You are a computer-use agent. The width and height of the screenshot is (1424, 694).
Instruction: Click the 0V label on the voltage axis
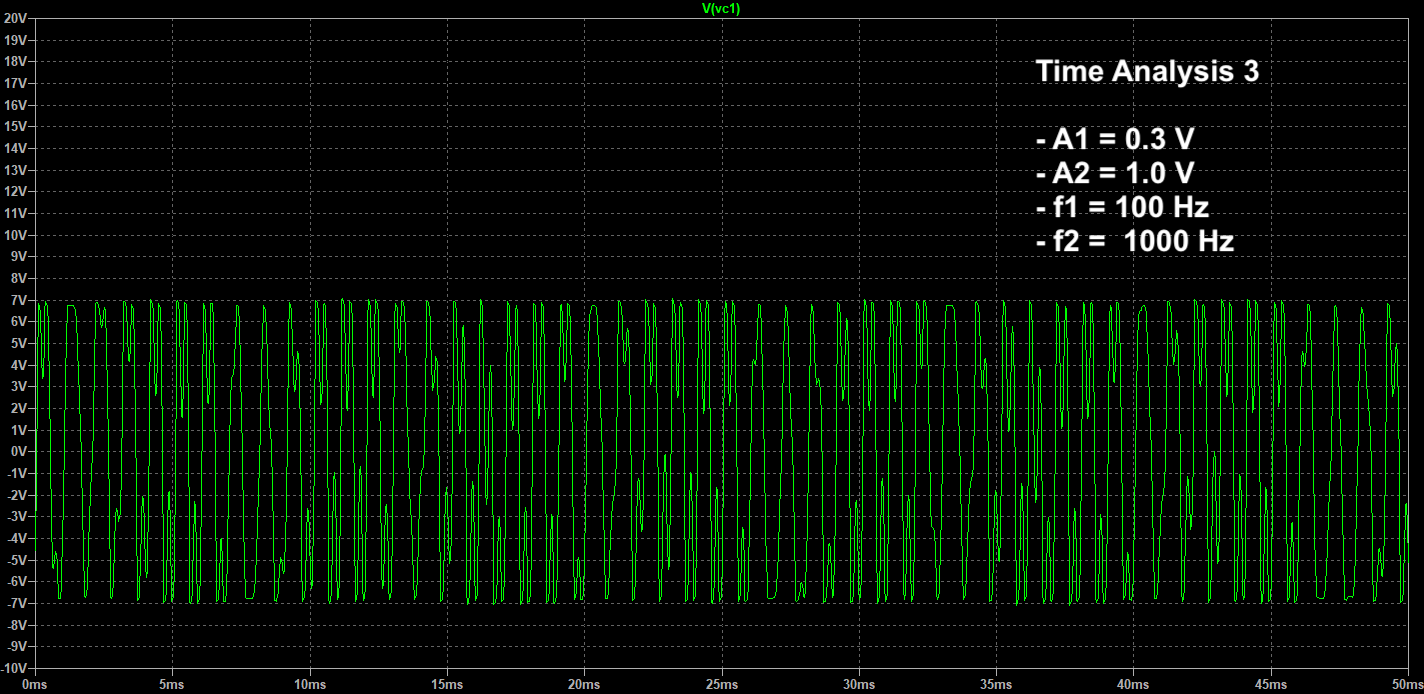(20, 450)
